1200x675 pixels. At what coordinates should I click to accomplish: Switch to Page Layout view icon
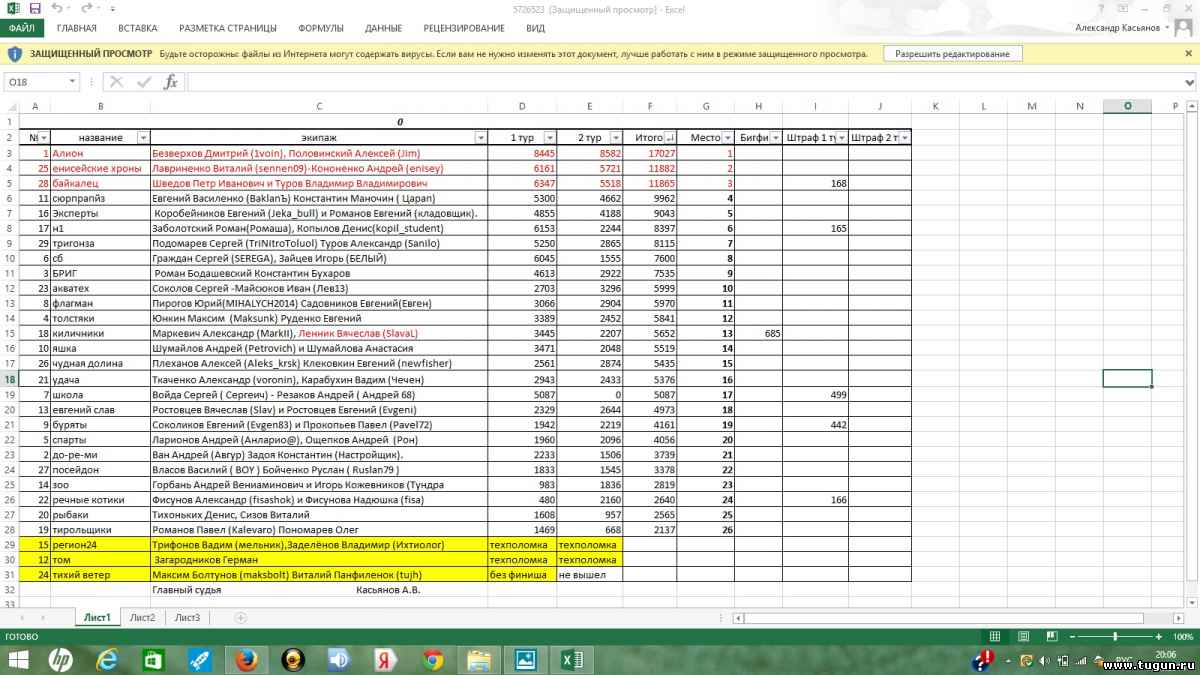pos(1022,636)
